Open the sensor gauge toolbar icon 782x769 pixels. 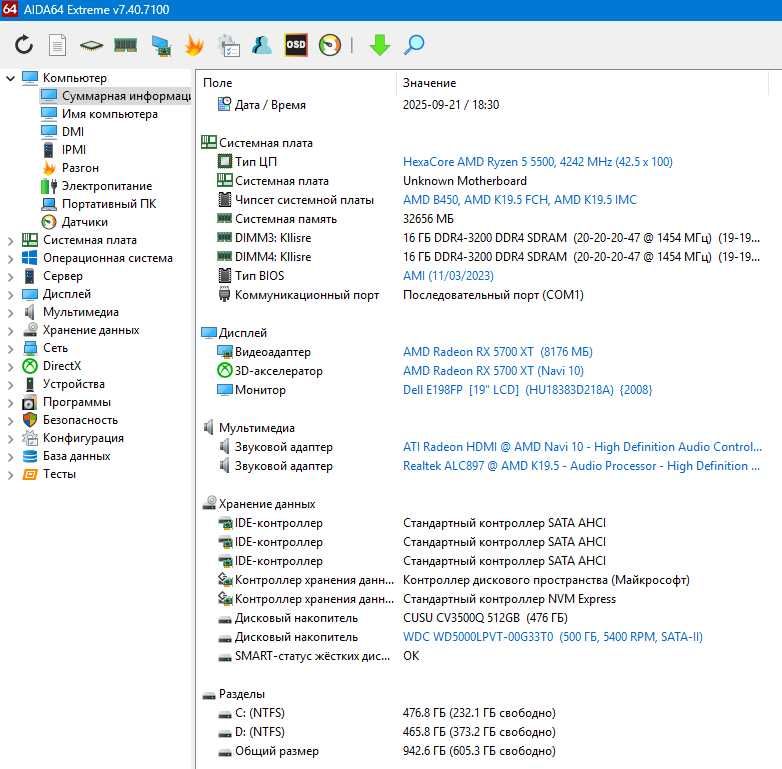330,45
